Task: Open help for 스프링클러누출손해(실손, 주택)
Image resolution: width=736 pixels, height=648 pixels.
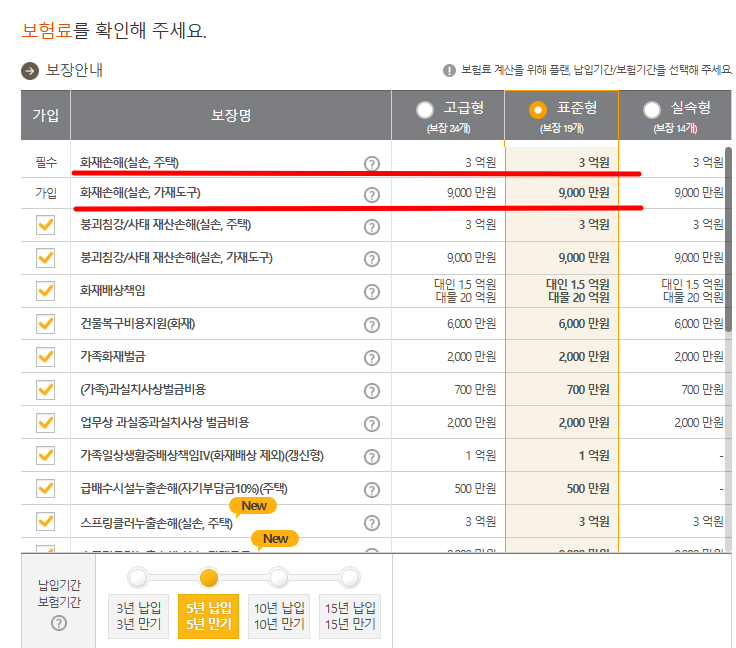Action: [372, 523]
